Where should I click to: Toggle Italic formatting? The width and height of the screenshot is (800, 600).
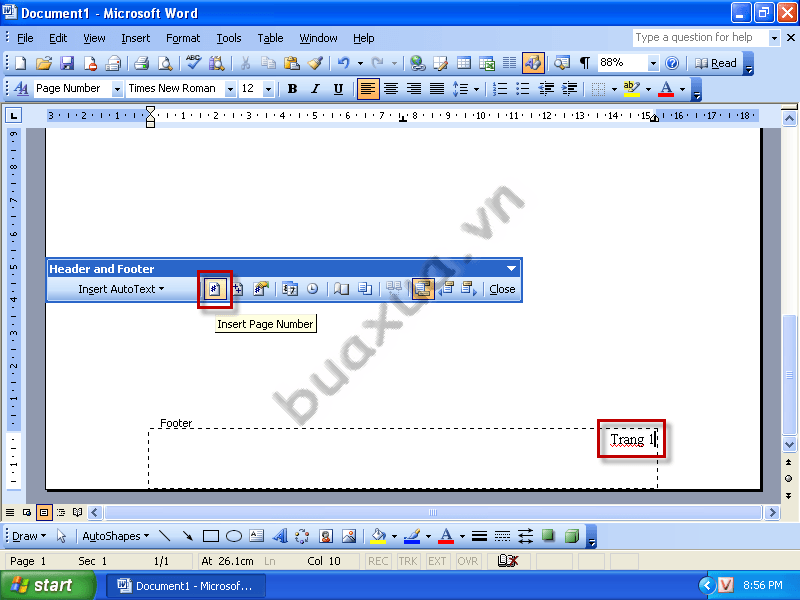[x=315, y=89]
